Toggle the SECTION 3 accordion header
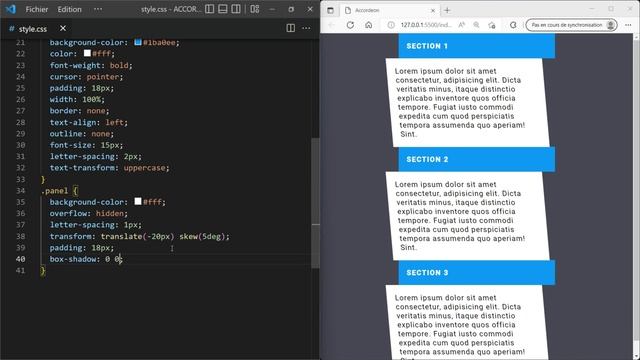Screen dimensions: 640x360 [476, 273]
